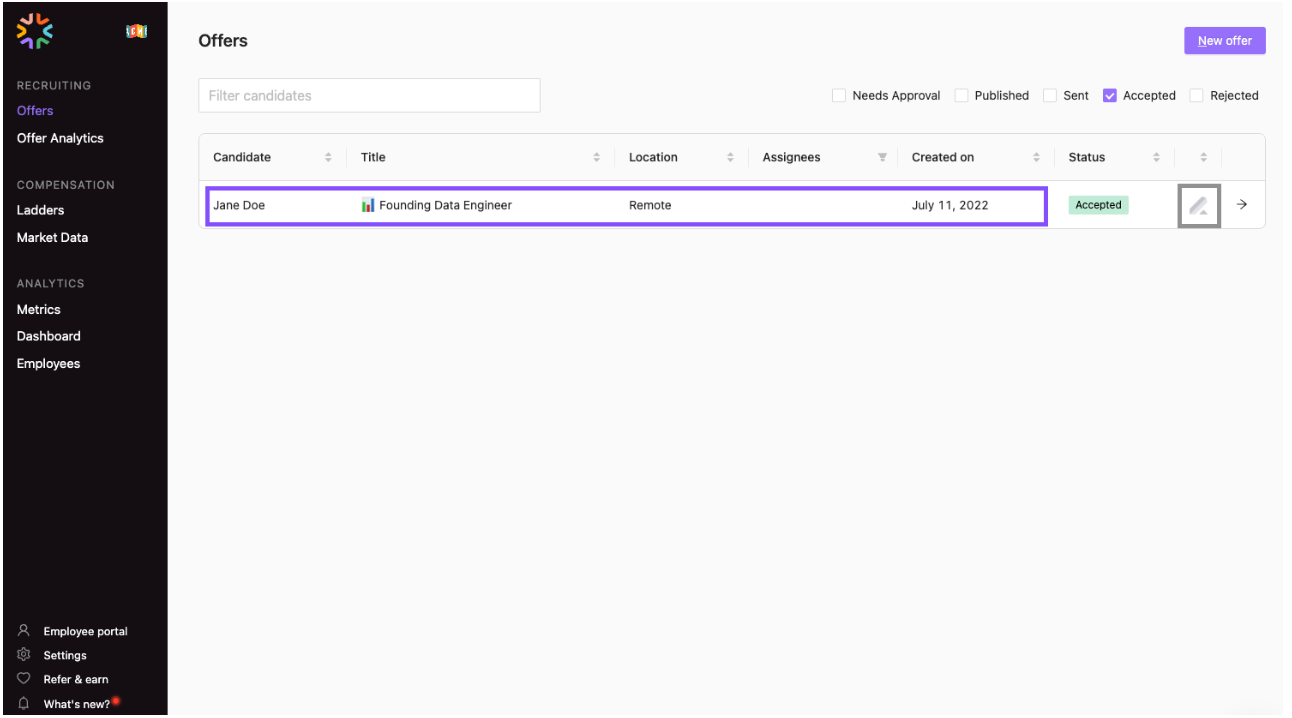Open the Refer & earn link
1292x718 pixels.
click(x=76, y=679)
